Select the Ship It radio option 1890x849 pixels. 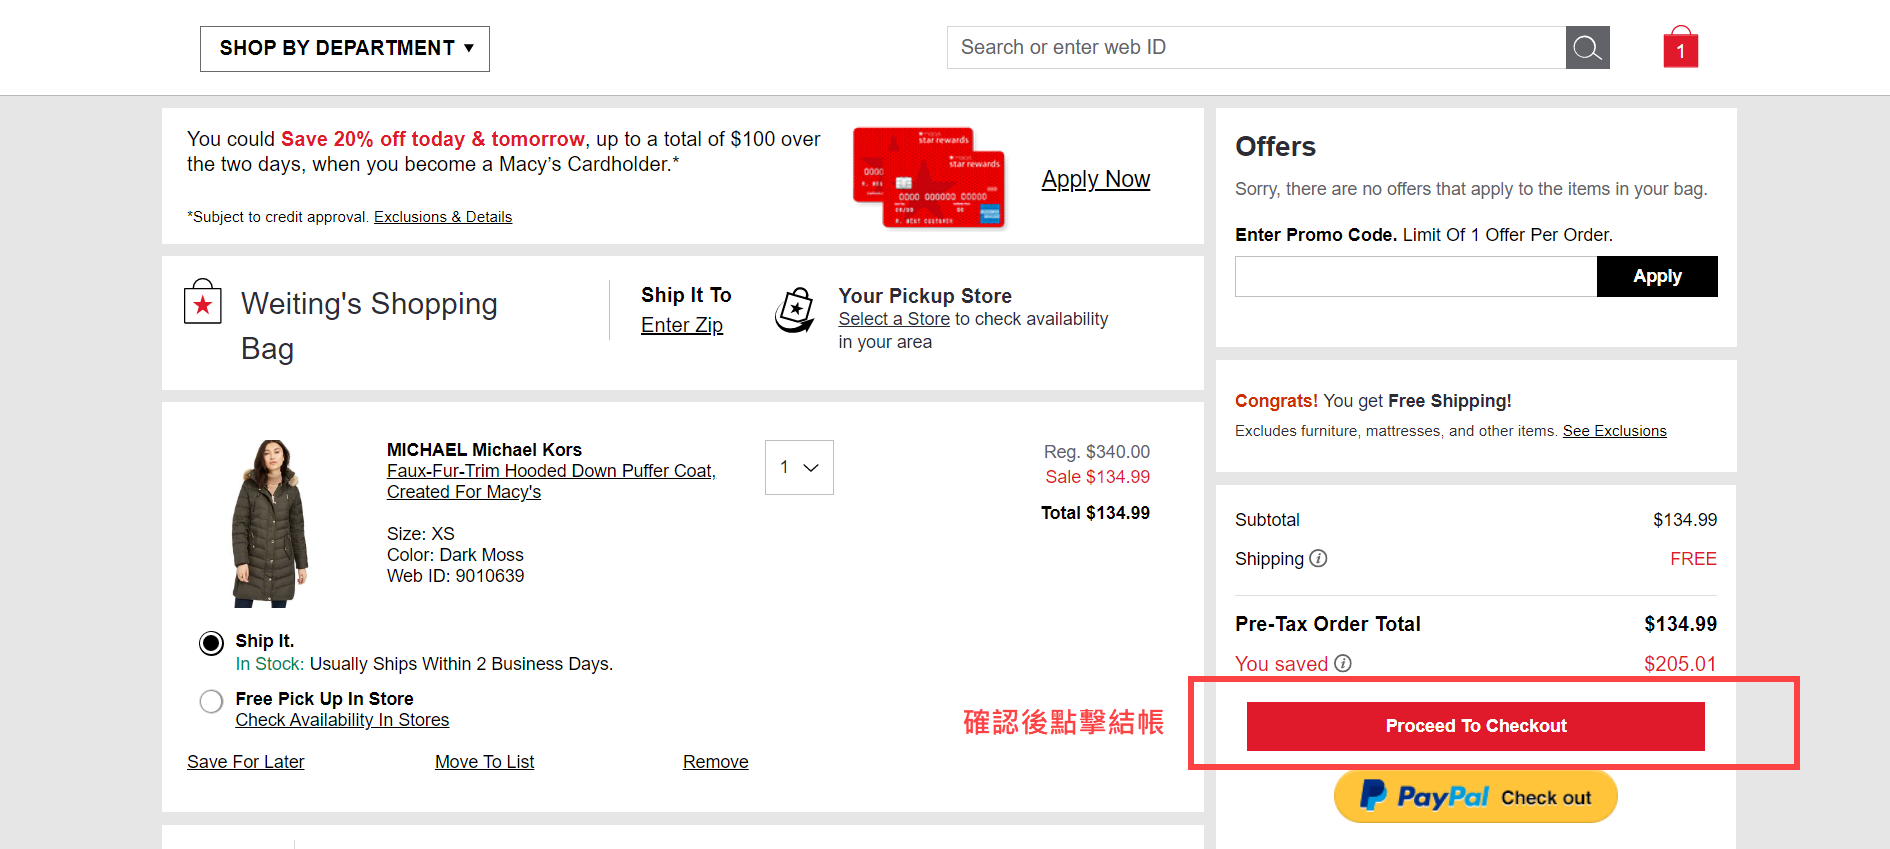[x=211, y=643]
